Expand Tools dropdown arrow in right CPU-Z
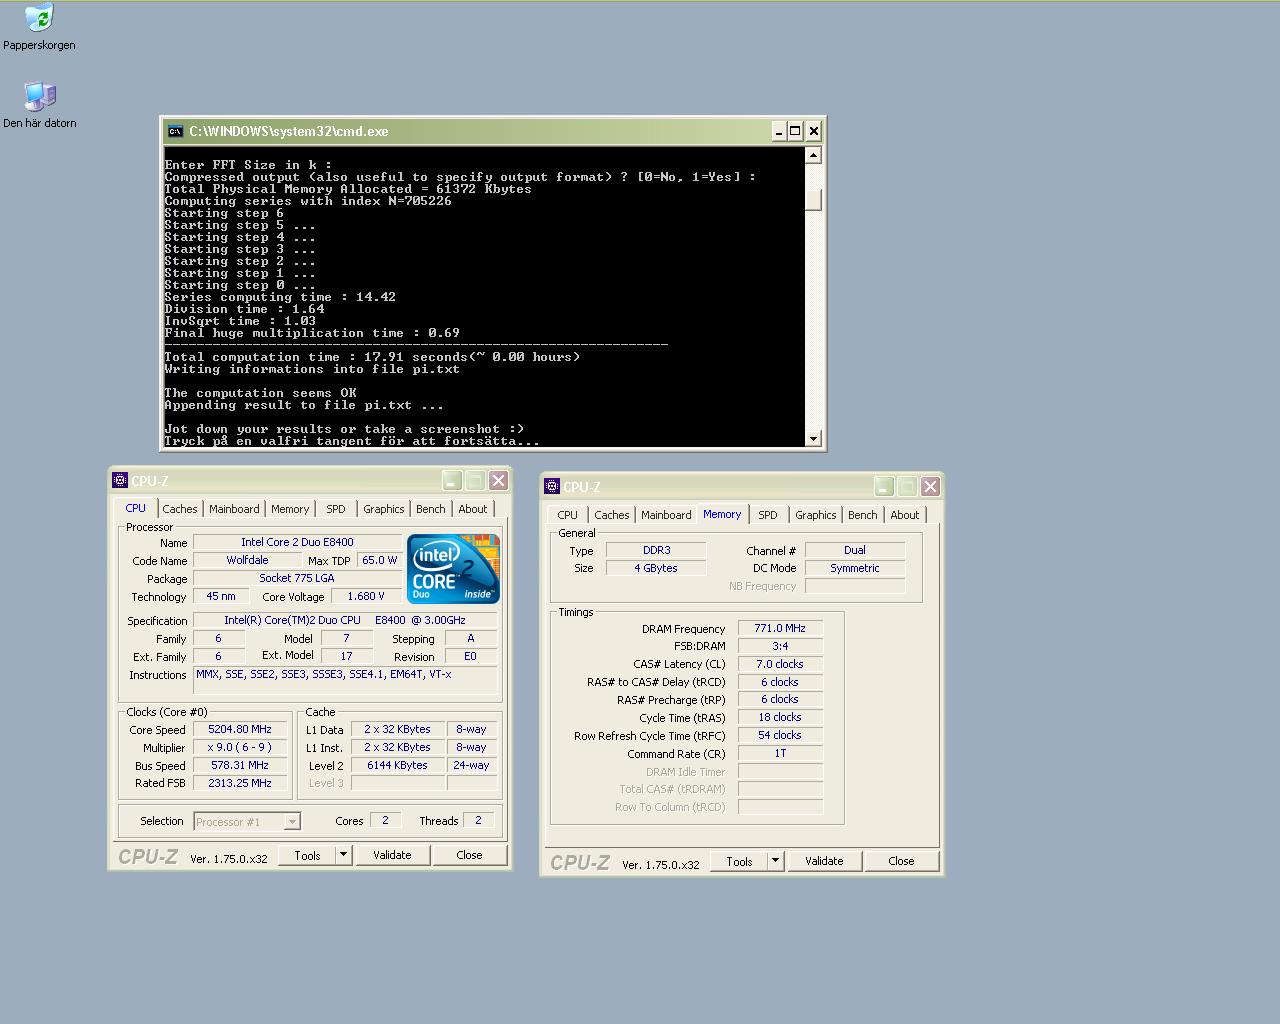1280x1024 pixels. point(775,861)
